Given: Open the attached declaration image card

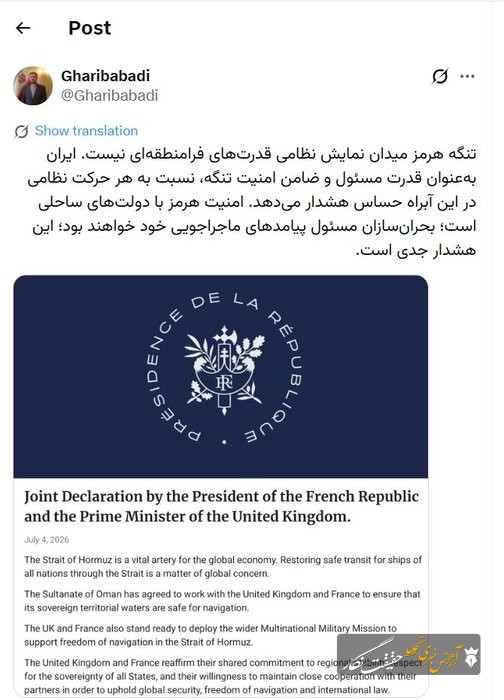Looking at the screenshot, I should (x=221, y=486).
